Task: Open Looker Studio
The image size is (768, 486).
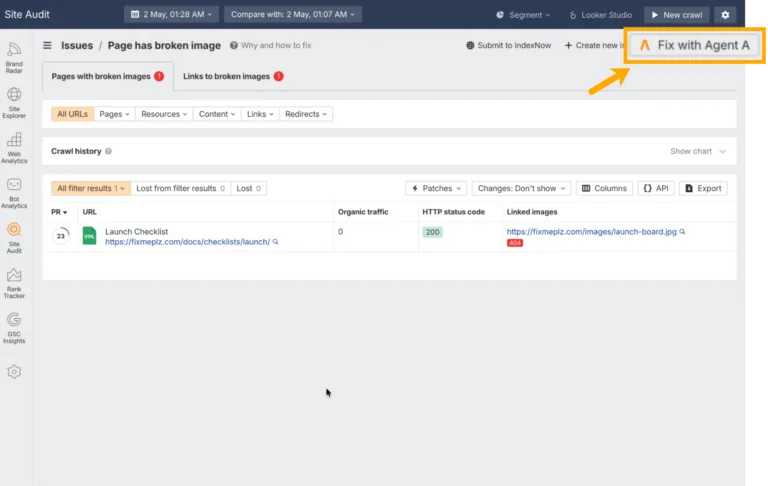Action: tap(600, 15)
